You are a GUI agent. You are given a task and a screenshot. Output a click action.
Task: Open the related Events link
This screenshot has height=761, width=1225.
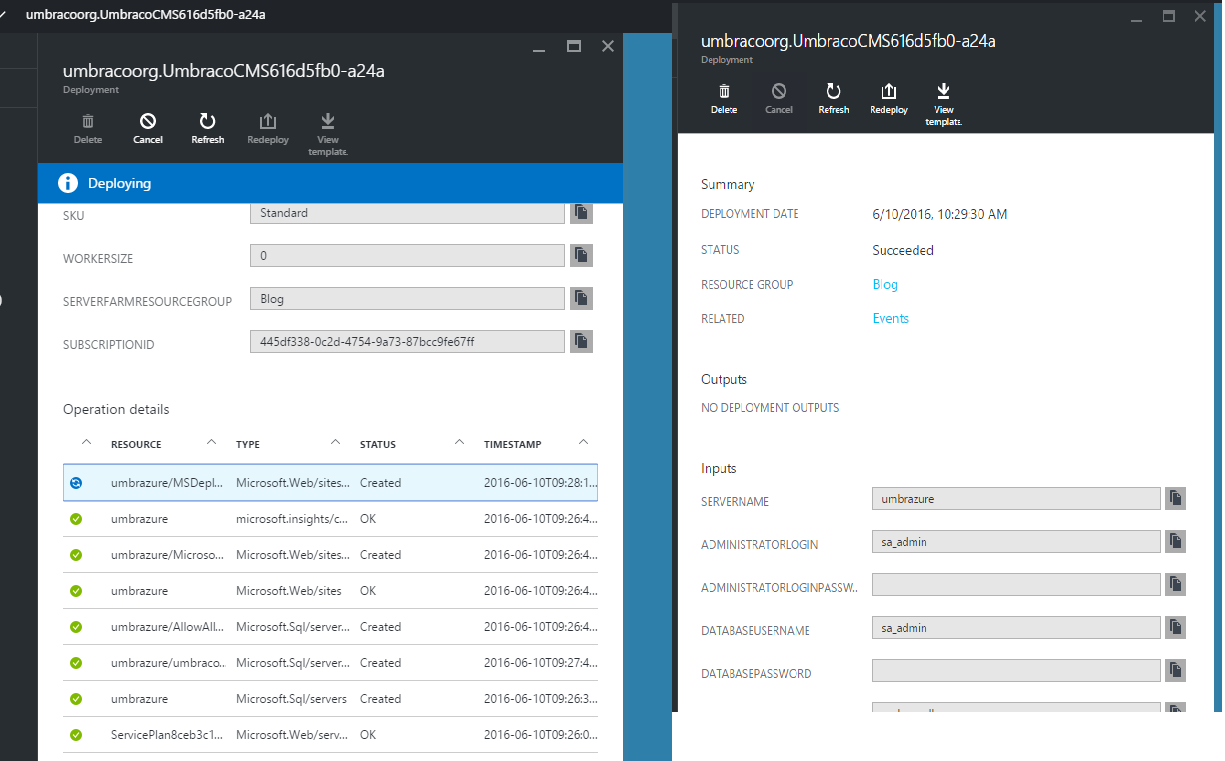click(x=890, y=318)
